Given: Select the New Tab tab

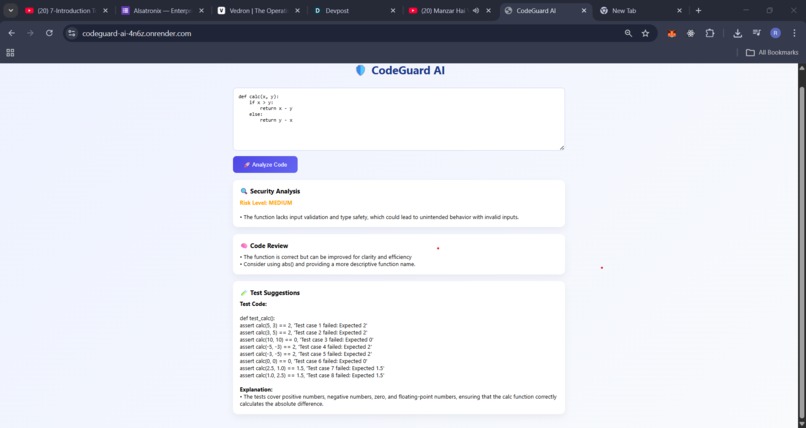Looking at the screenshot, I should (642, 10).
